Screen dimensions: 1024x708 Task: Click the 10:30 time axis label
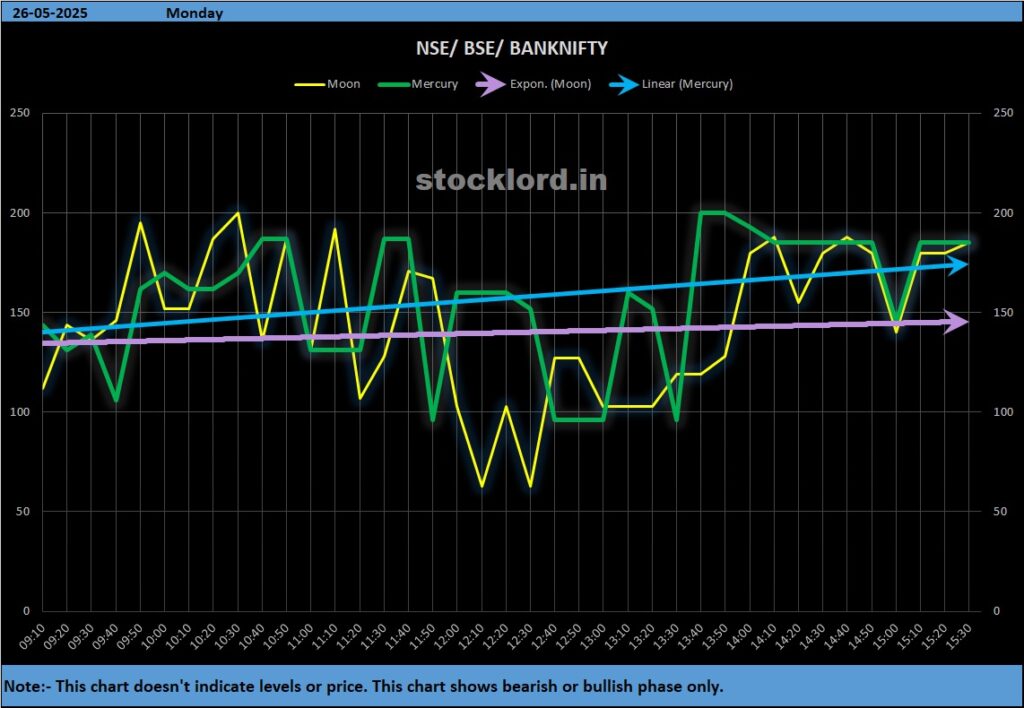[x=228, y=636]
